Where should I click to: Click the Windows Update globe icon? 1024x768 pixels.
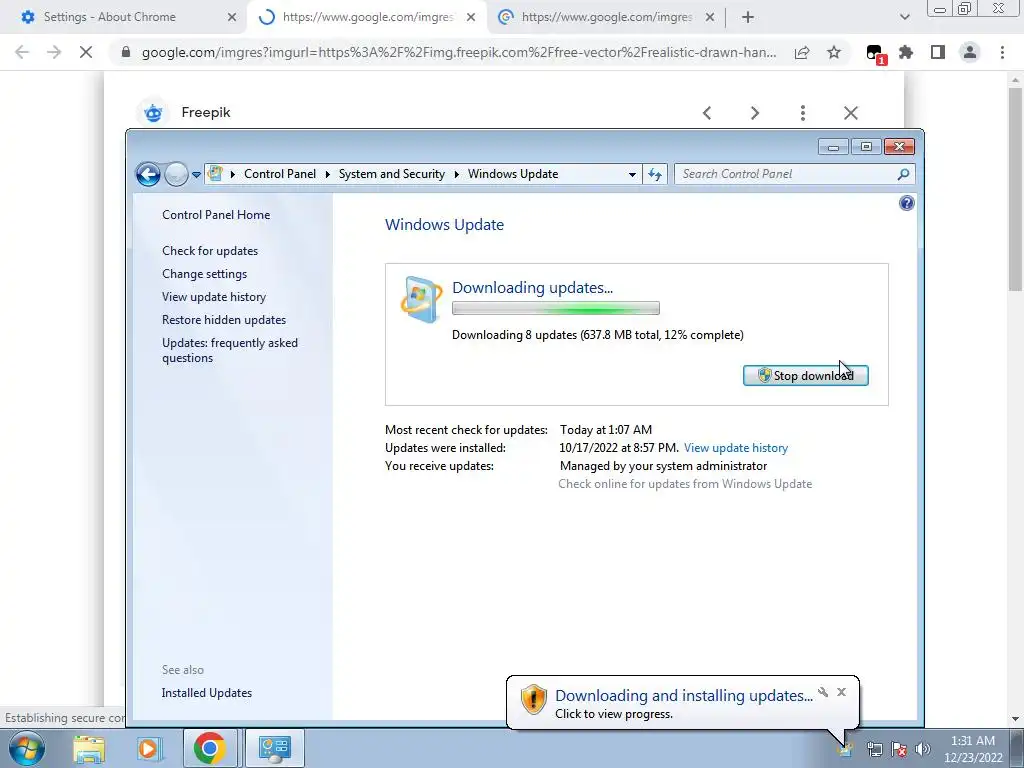point(421,300)
